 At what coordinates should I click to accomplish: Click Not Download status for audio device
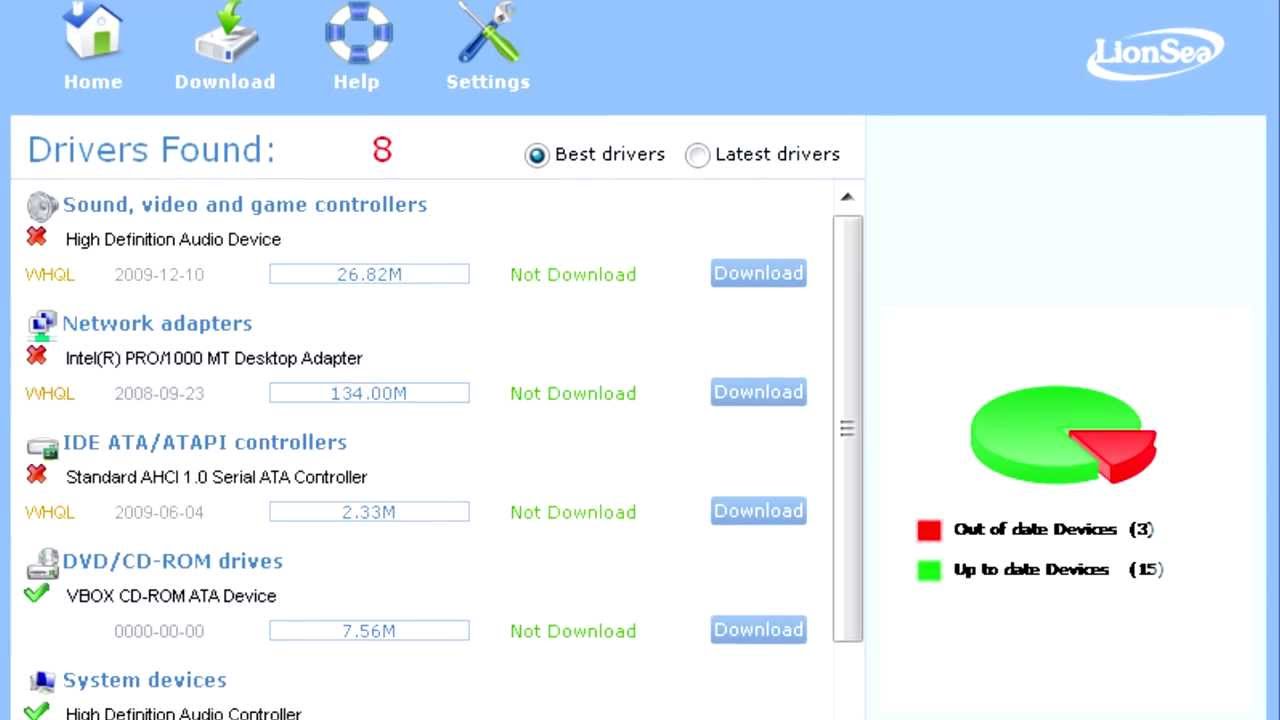pyautogui.click(x=573, y=274)
